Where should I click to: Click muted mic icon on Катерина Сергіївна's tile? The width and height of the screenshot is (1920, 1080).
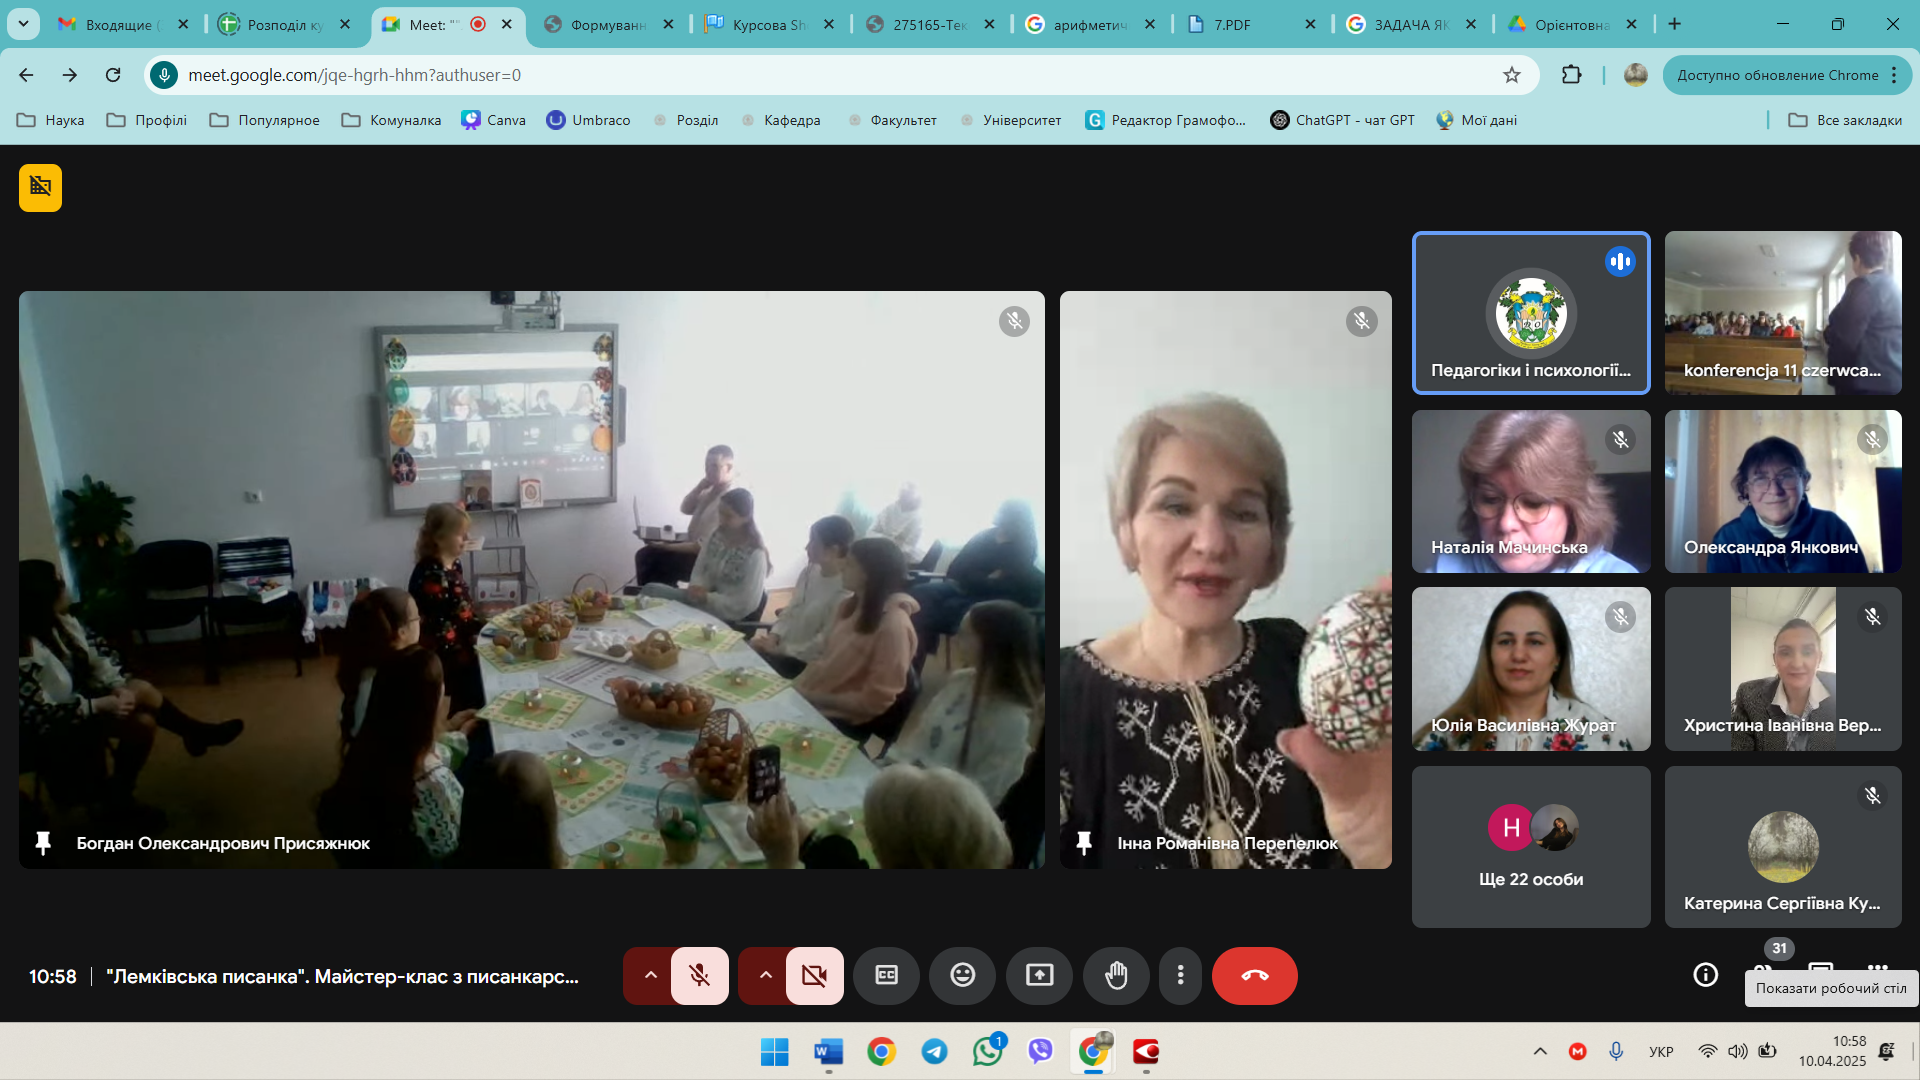pyautogui.click(x=1872, y=795)
